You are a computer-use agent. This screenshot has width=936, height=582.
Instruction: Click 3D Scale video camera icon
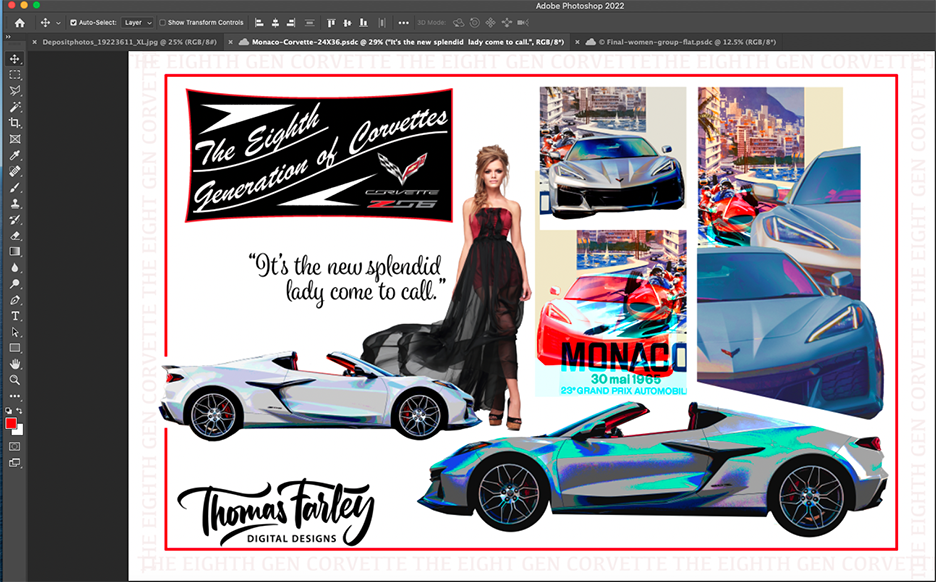pos(523,23)
